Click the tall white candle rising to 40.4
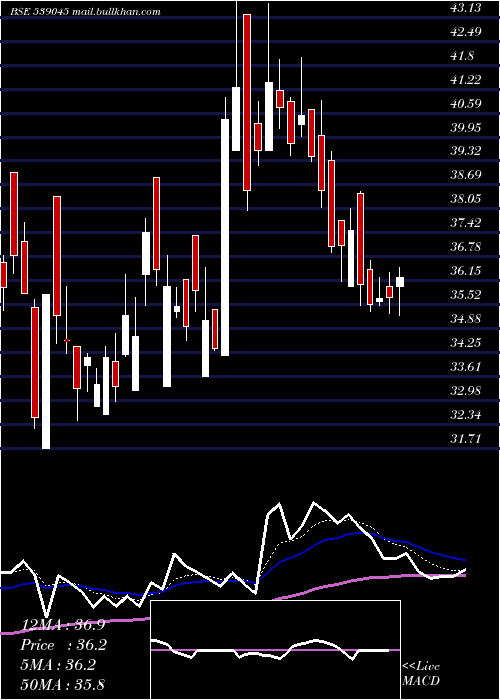This screenshot has height=700, width=500. click(225, 238)
